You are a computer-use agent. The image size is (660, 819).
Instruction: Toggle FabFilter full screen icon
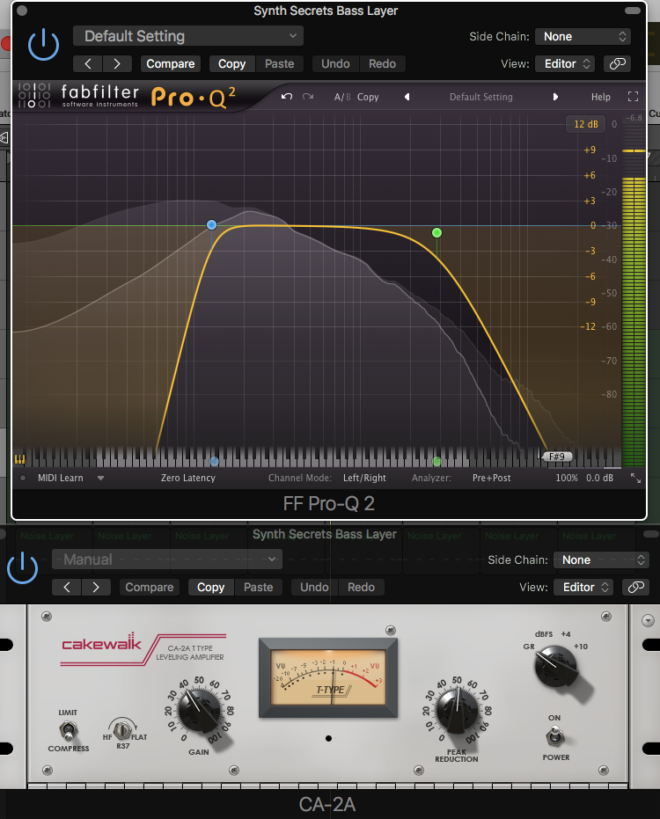pos(633,97)
